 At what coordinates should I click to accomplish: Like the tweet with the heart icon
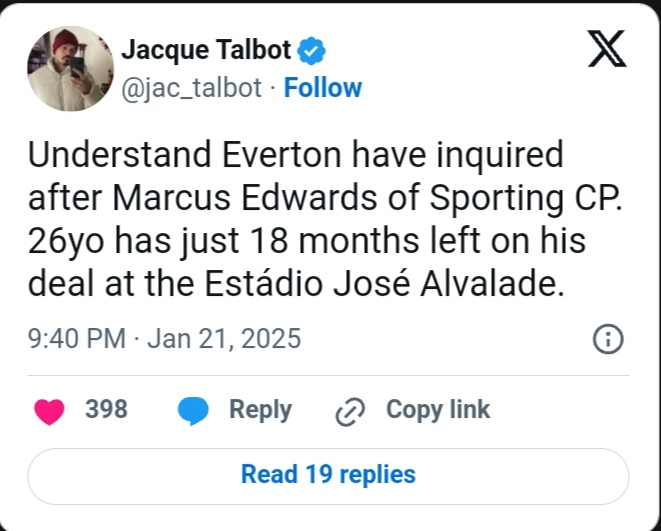point(49,411)
